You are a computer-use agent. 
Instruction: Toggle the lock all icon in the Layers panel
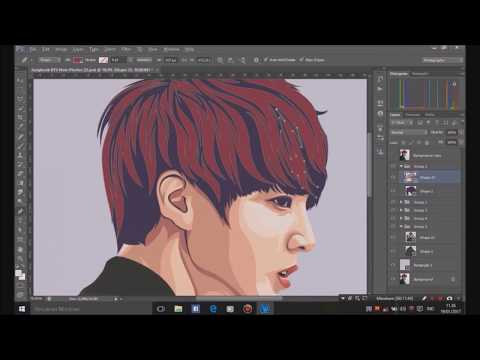427,143
